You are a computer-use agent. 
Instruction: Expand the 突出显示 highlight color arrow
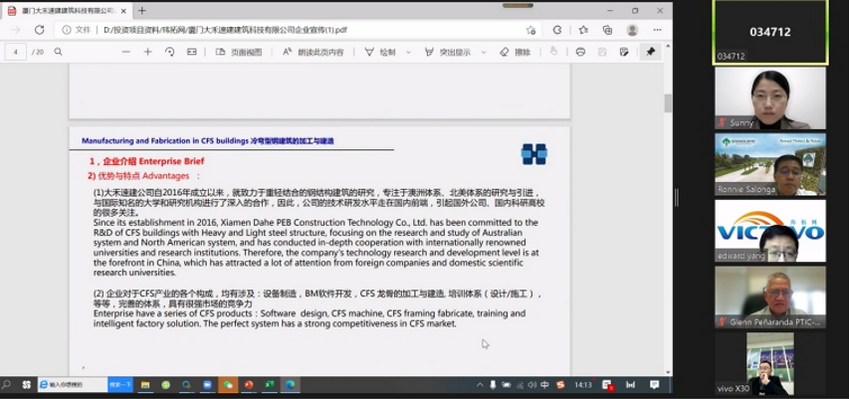484,53
